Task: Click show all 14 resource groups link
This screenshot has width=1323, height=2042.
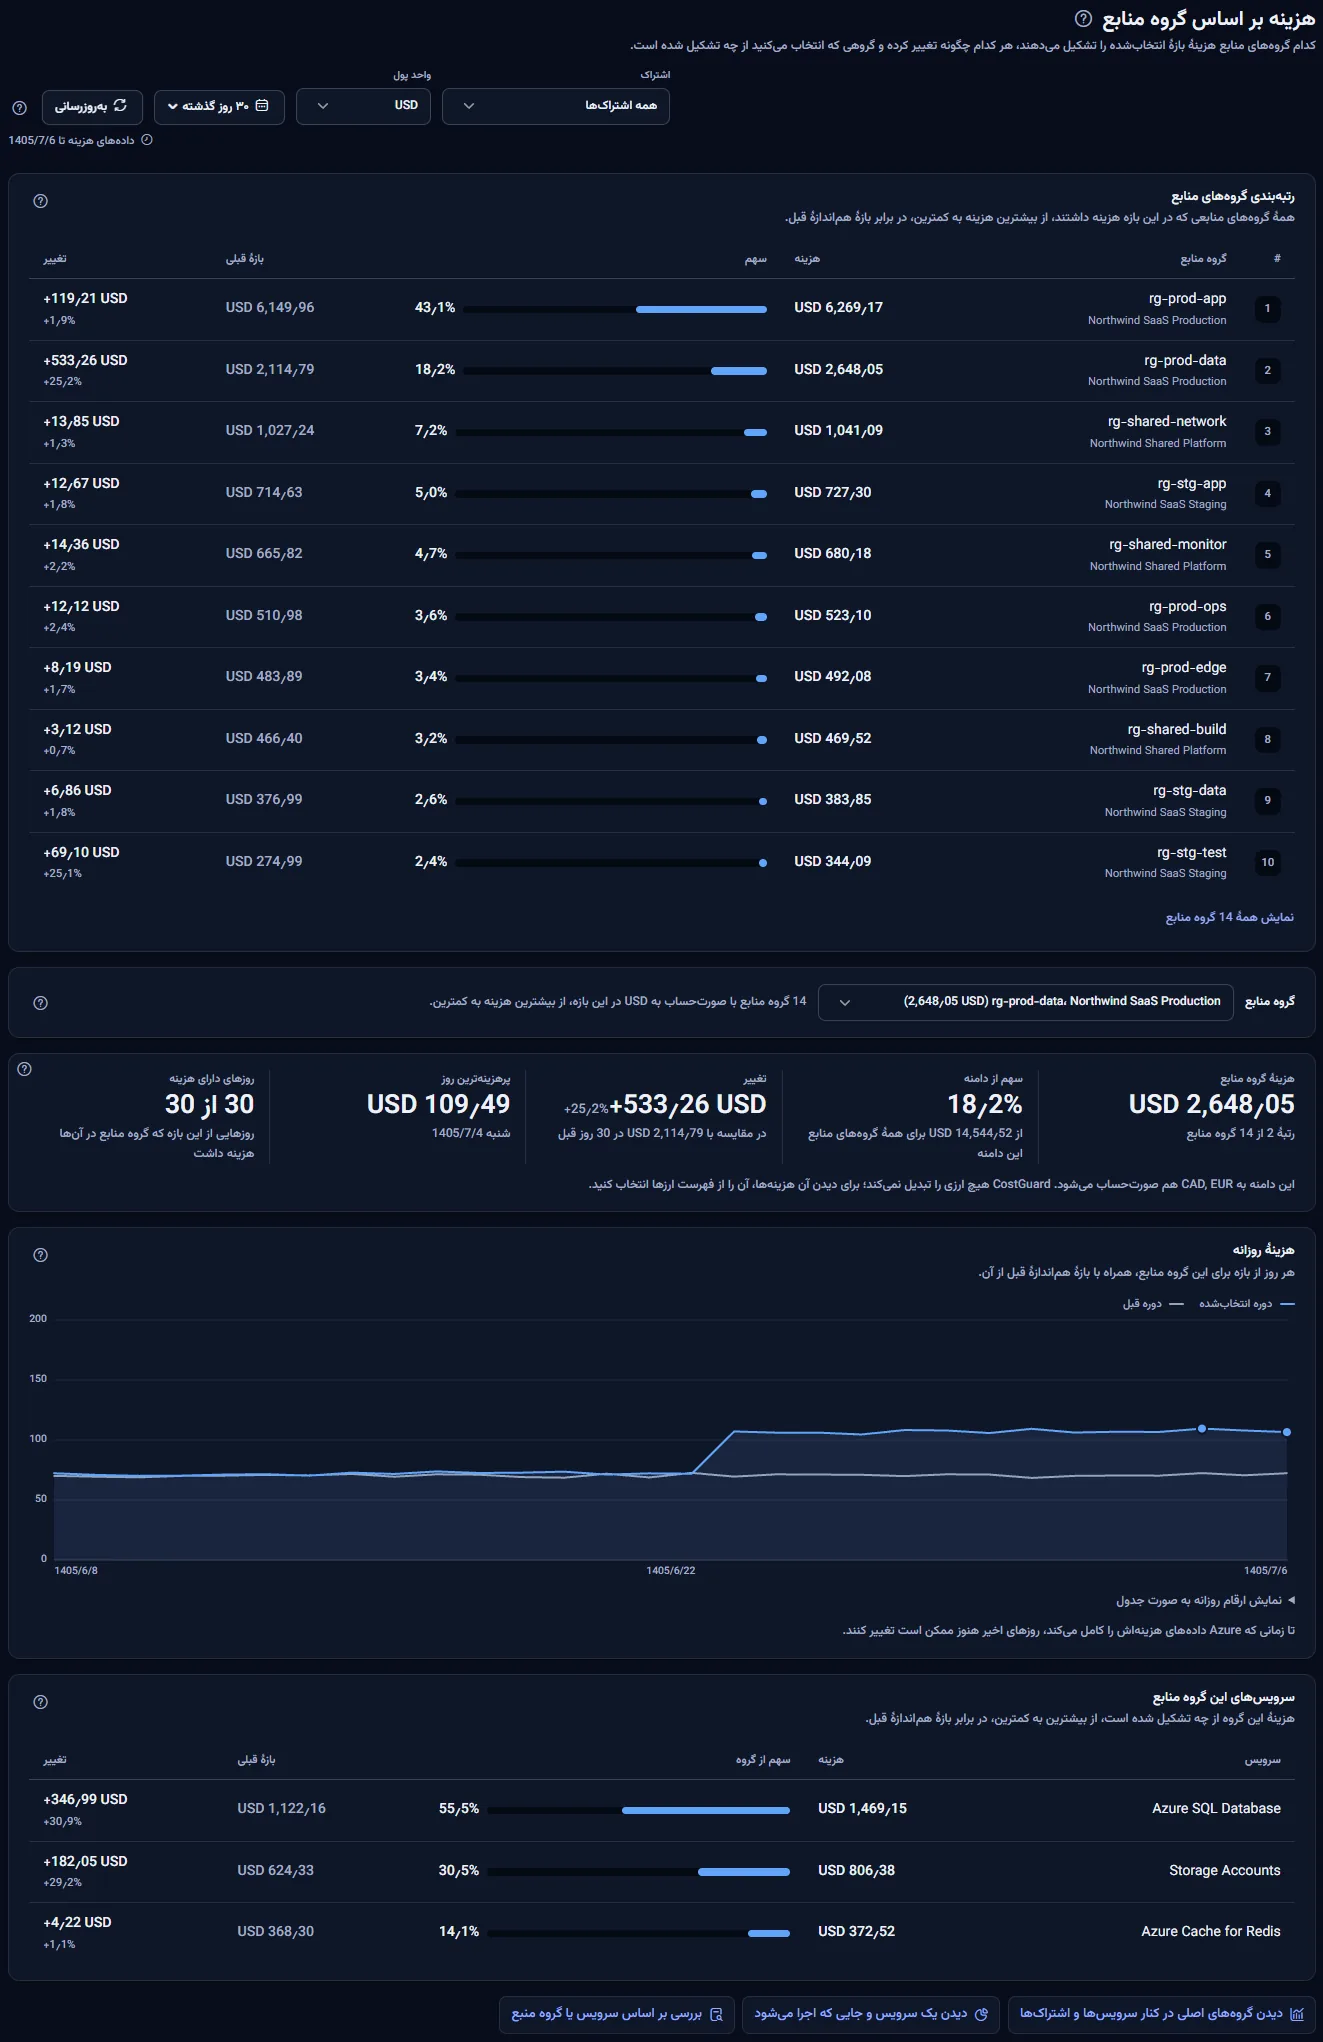Action: tap(1230, 917)
